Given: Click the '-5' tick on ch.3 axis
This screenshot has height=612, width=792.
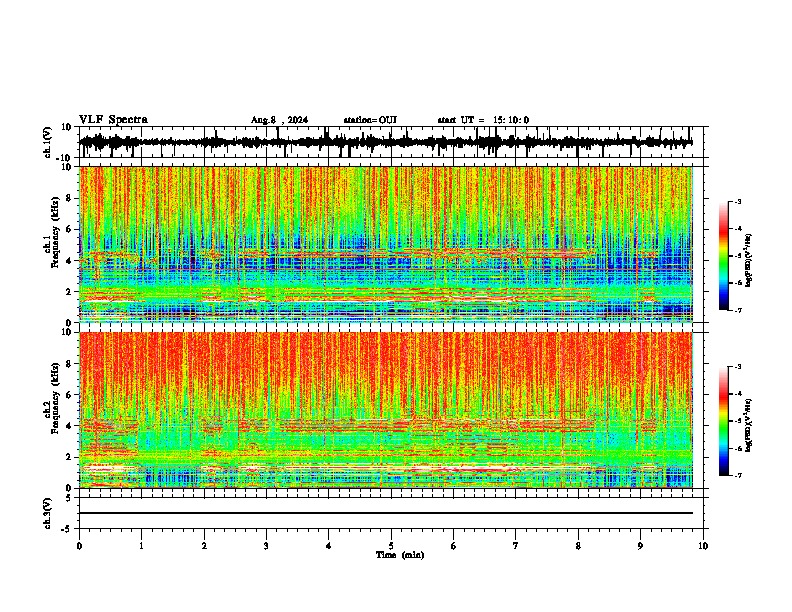Looking at the screenshot, I should [x=67, y=529].
